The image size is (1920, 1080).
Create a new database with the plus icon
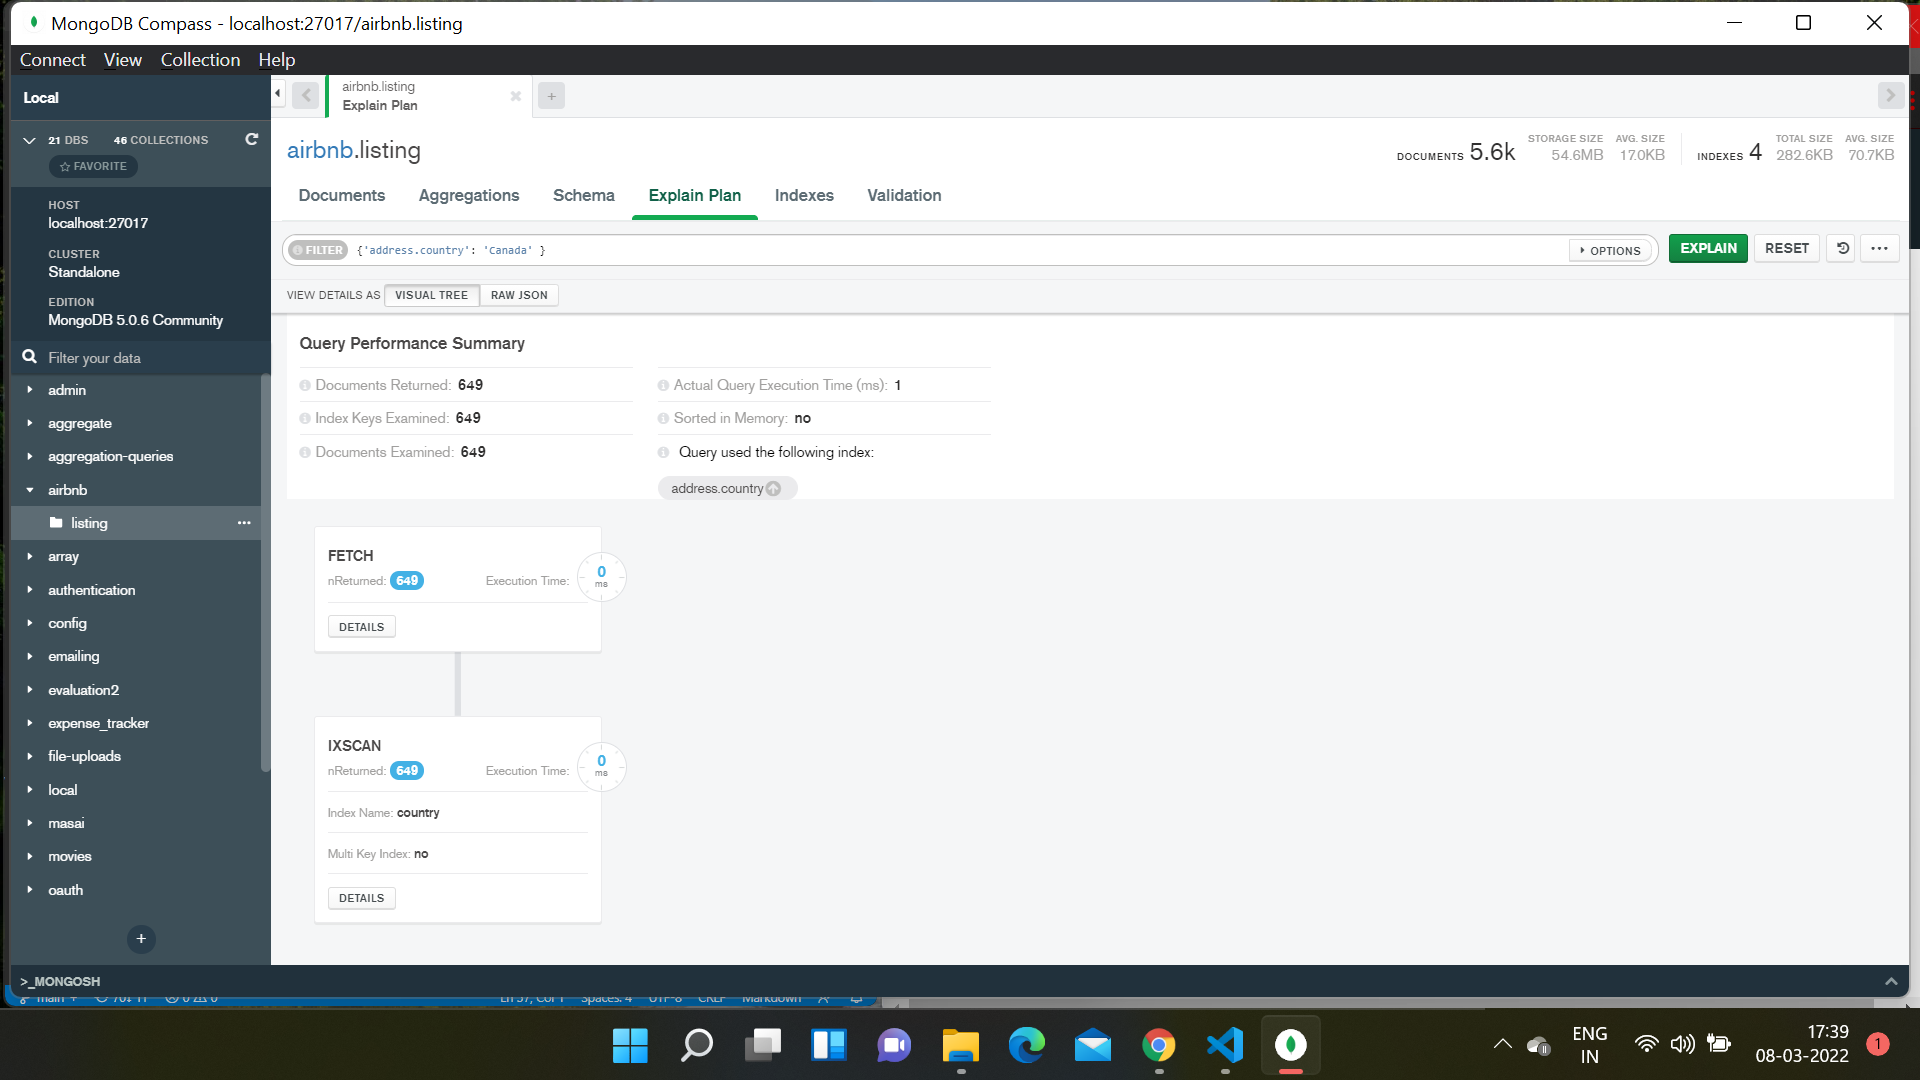(x=140, y=939)
